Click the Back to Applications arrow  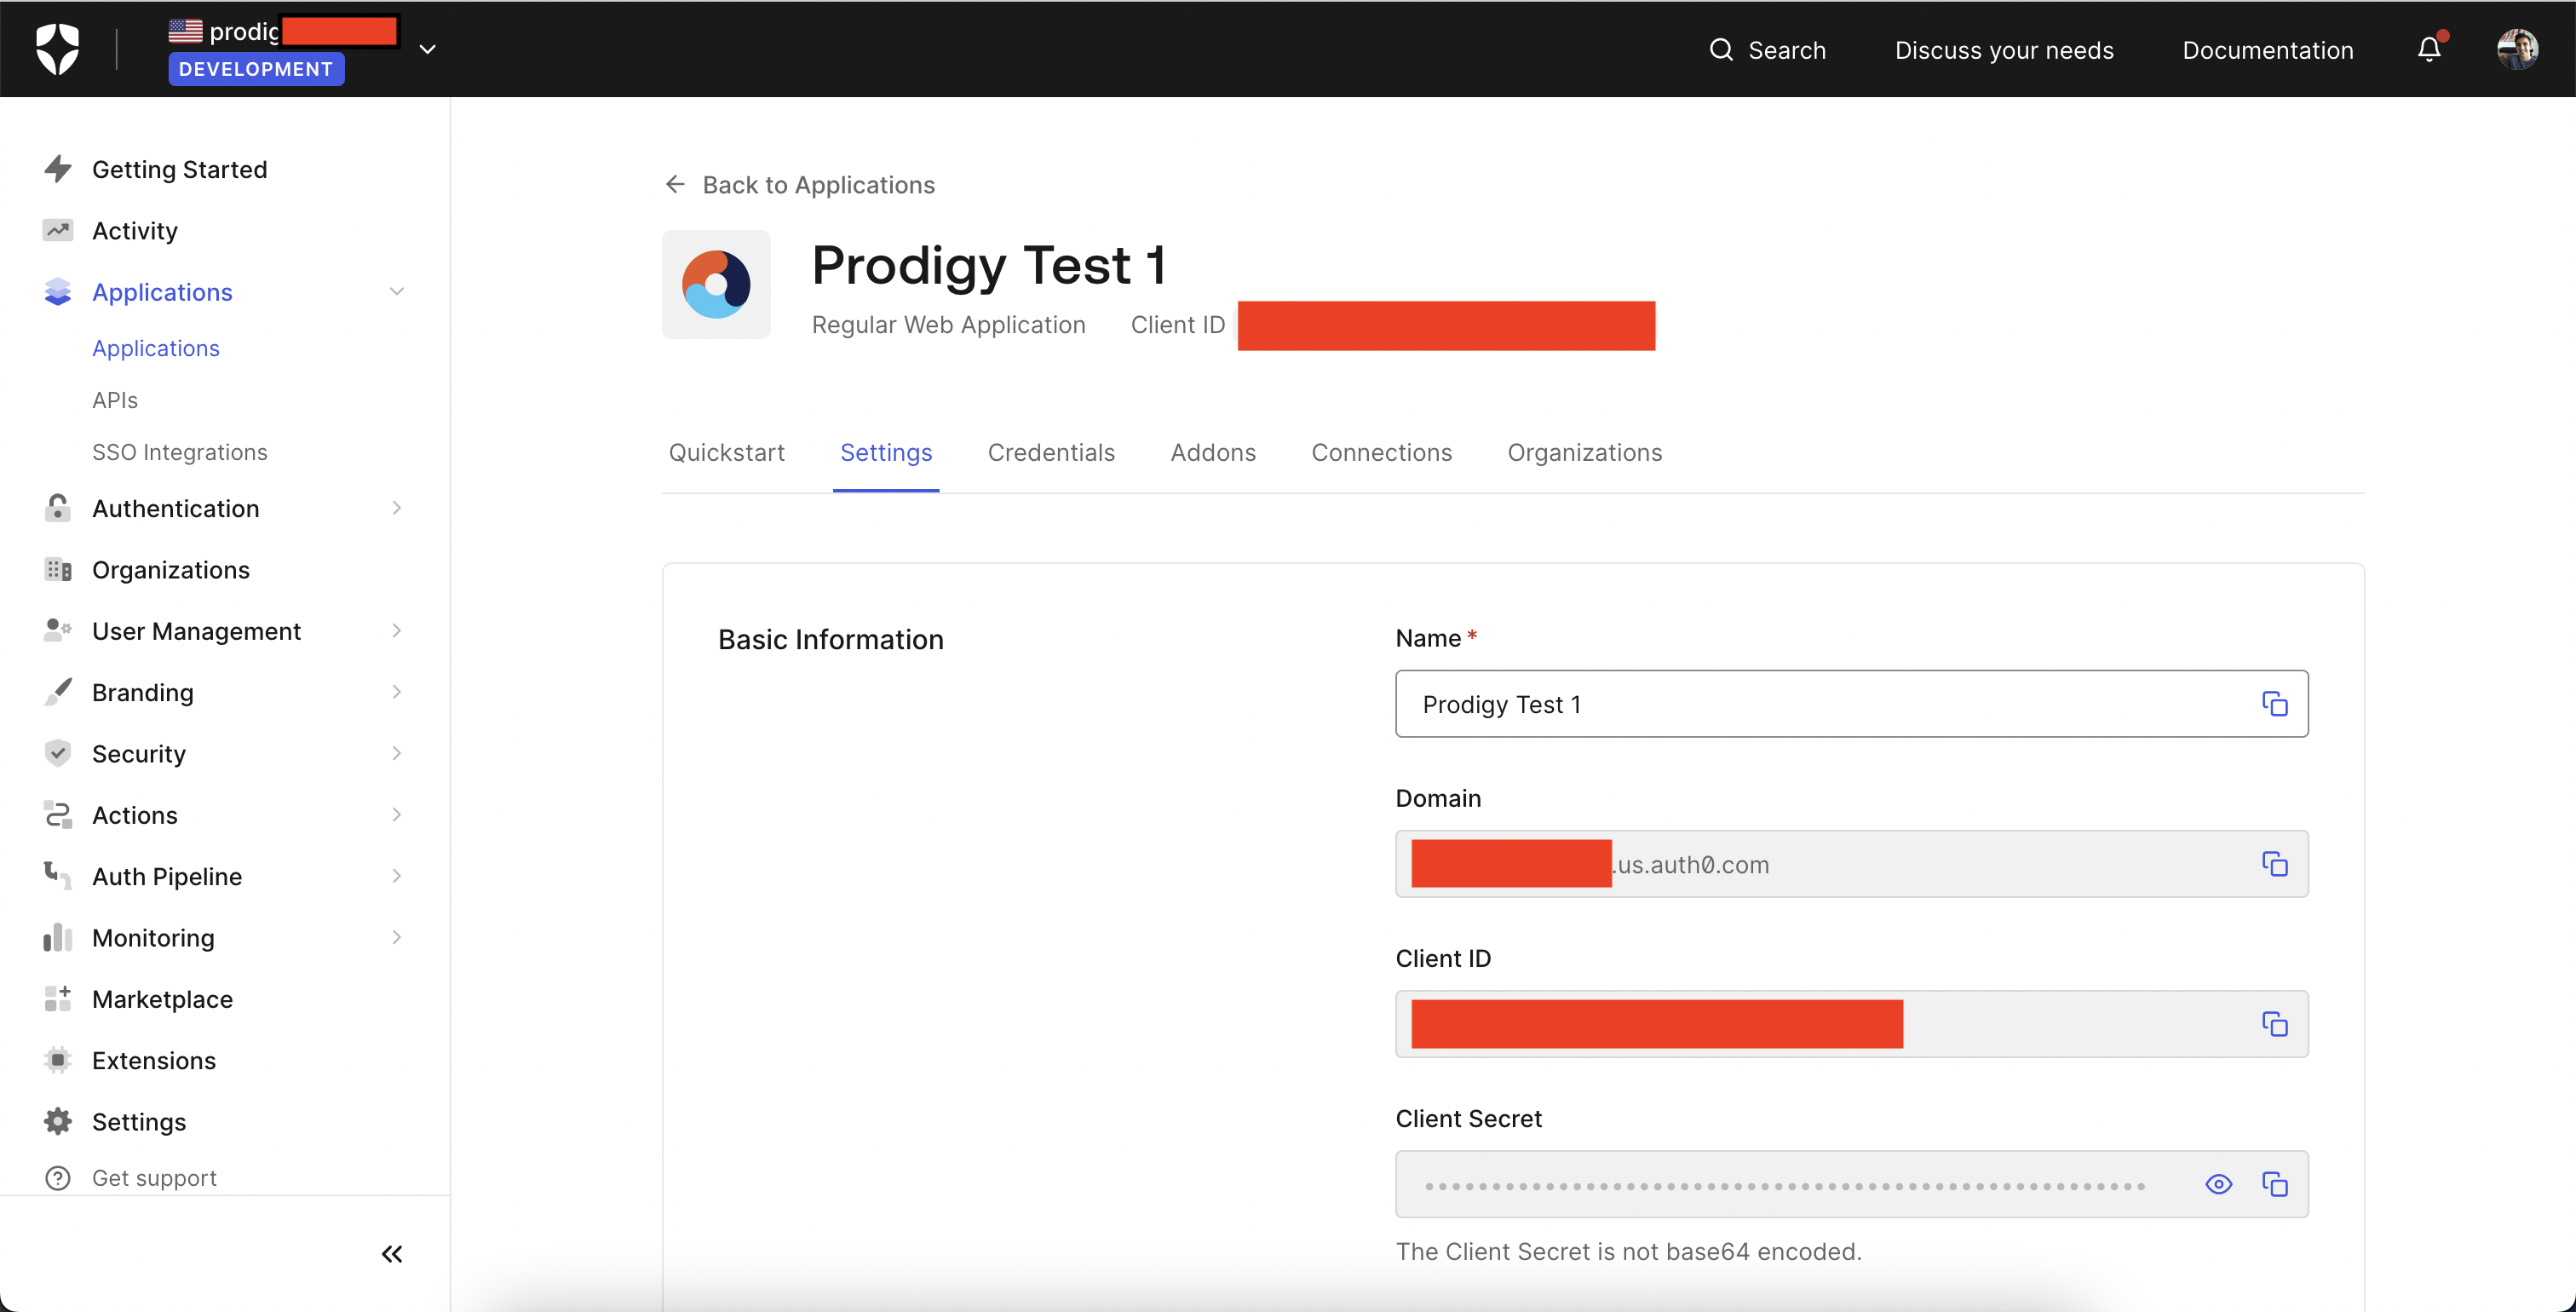(x=675, y=184)
